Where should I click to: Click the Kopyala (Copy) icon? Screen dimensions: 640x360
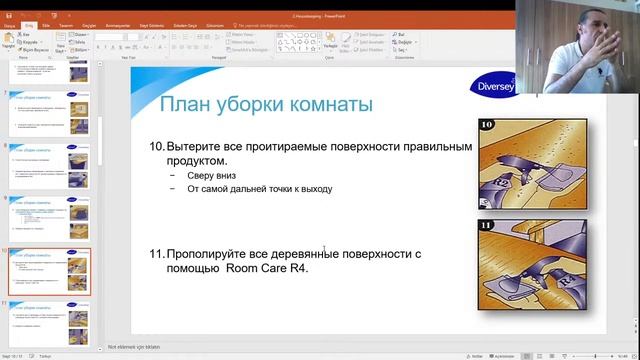click(20, 42)
